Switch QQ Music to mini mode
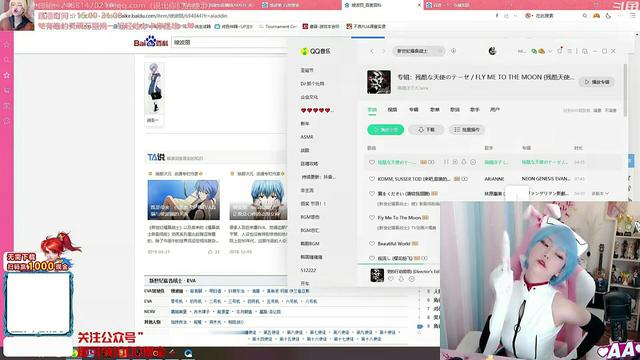The image size is (640, 360). tap(585, 51)
